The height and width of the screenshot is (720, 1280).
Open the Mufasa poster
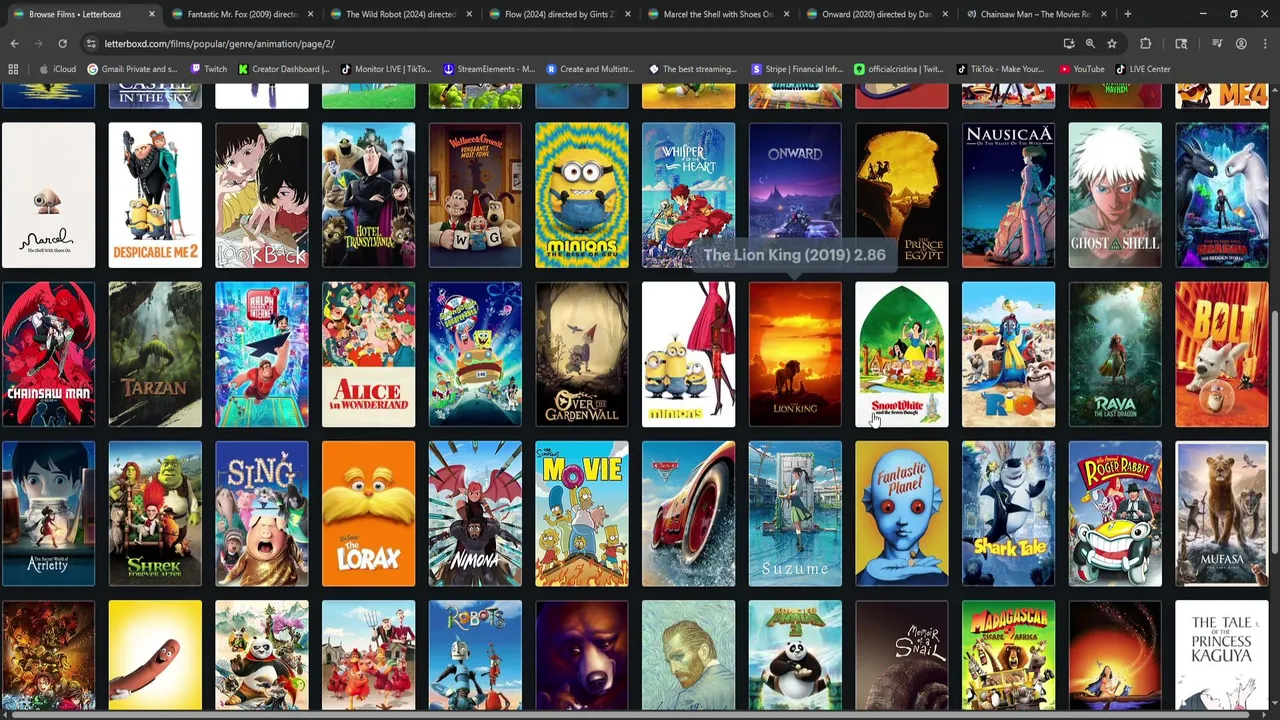click(1222, 514)
